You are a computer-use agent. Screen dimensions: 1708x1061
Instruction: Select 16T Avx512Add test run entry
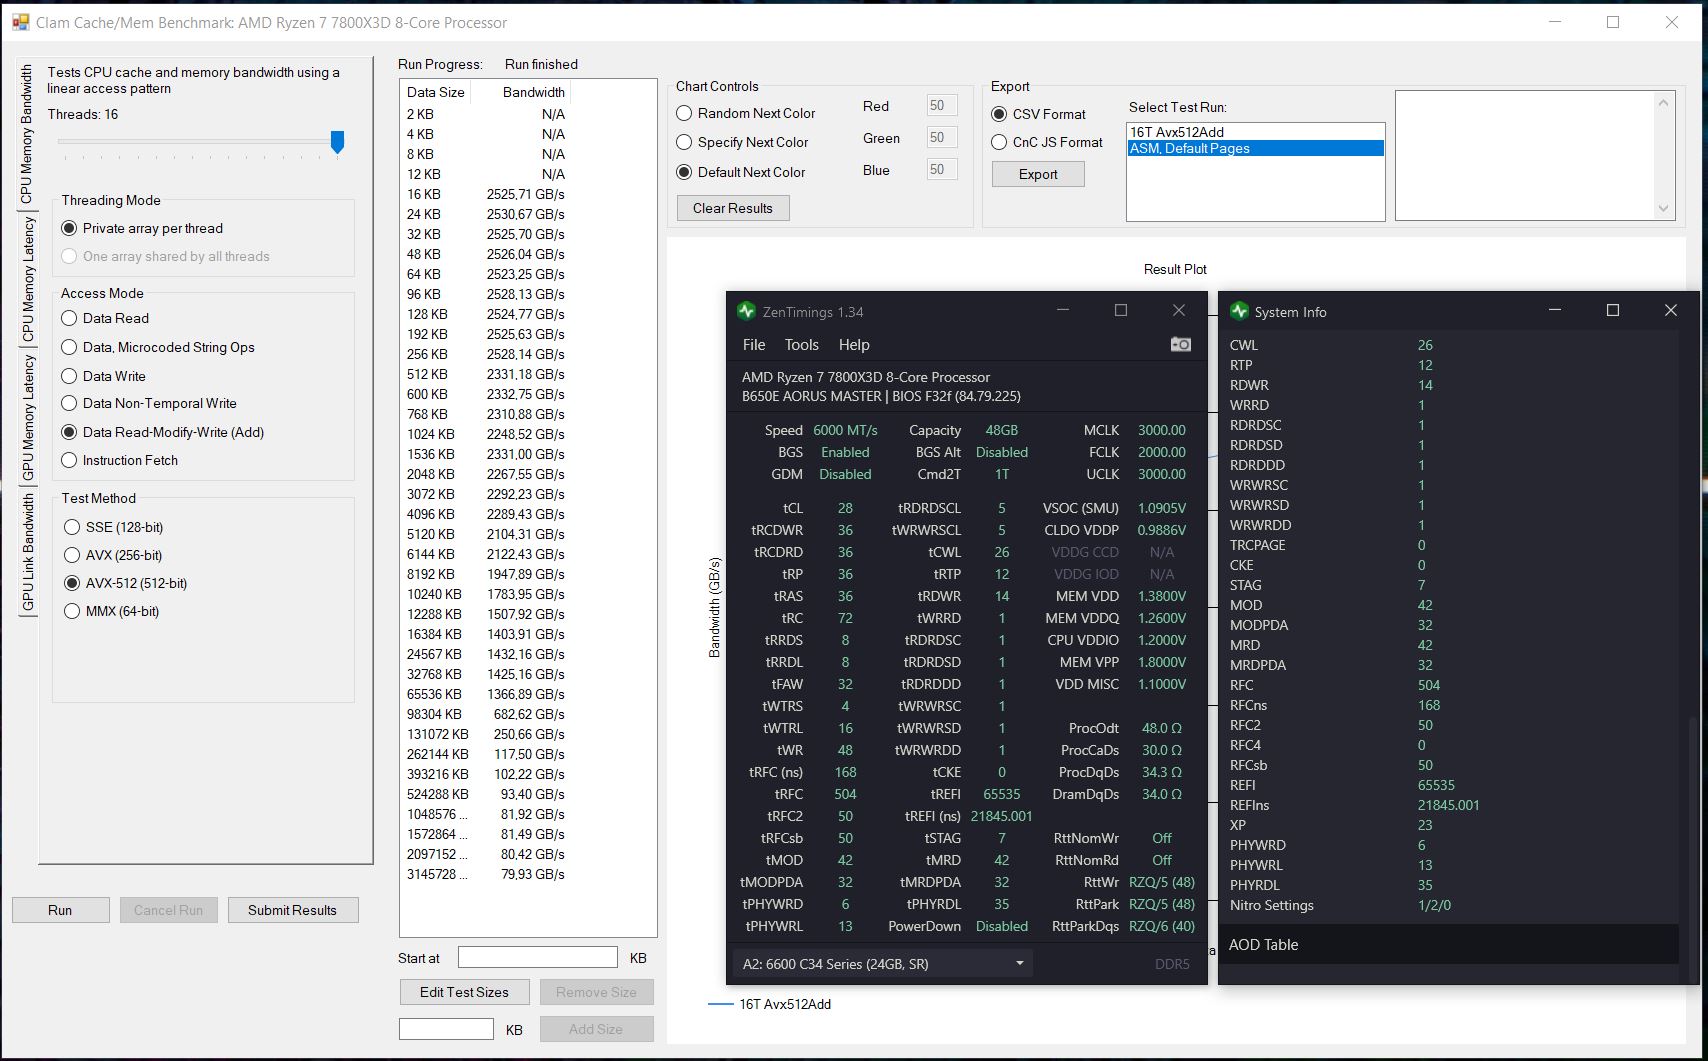1256,132
